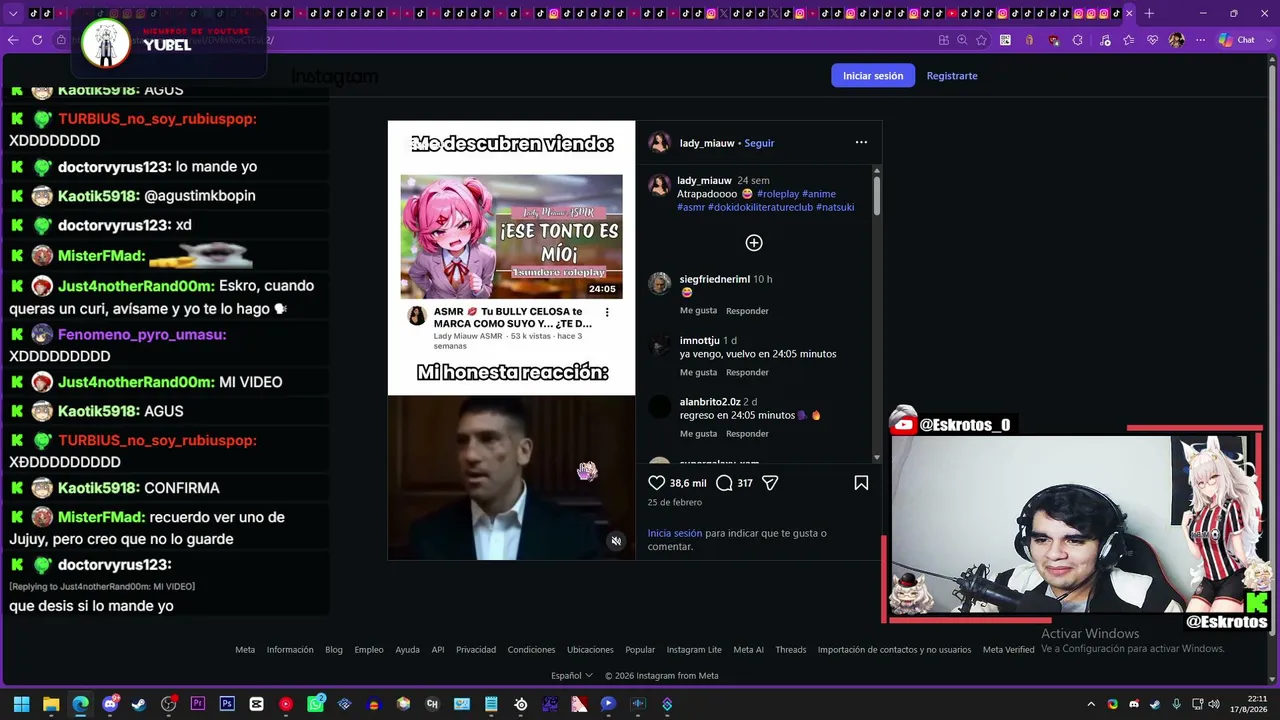Unmute the video with the speaker icon
The height and width of the screenshot is (720, 1280).
(616, 541)
